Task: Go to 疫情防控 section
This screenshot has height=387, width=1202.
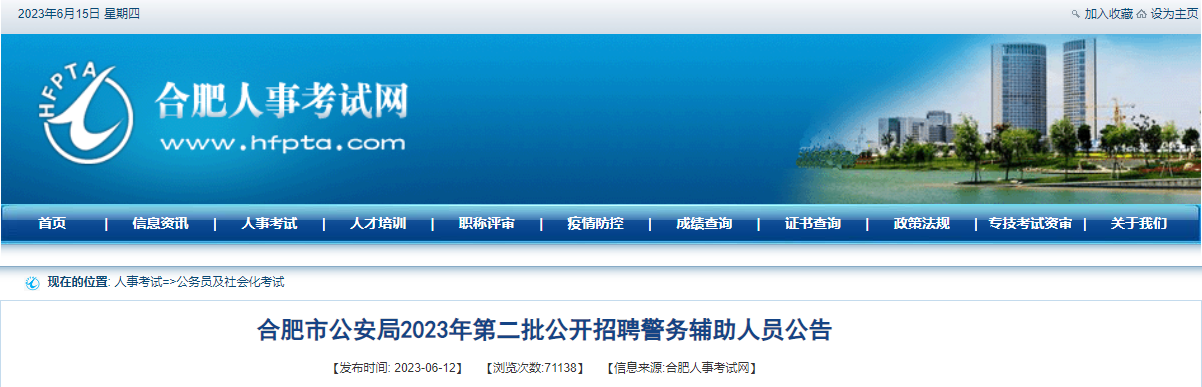Action: (x=595, y=224)
